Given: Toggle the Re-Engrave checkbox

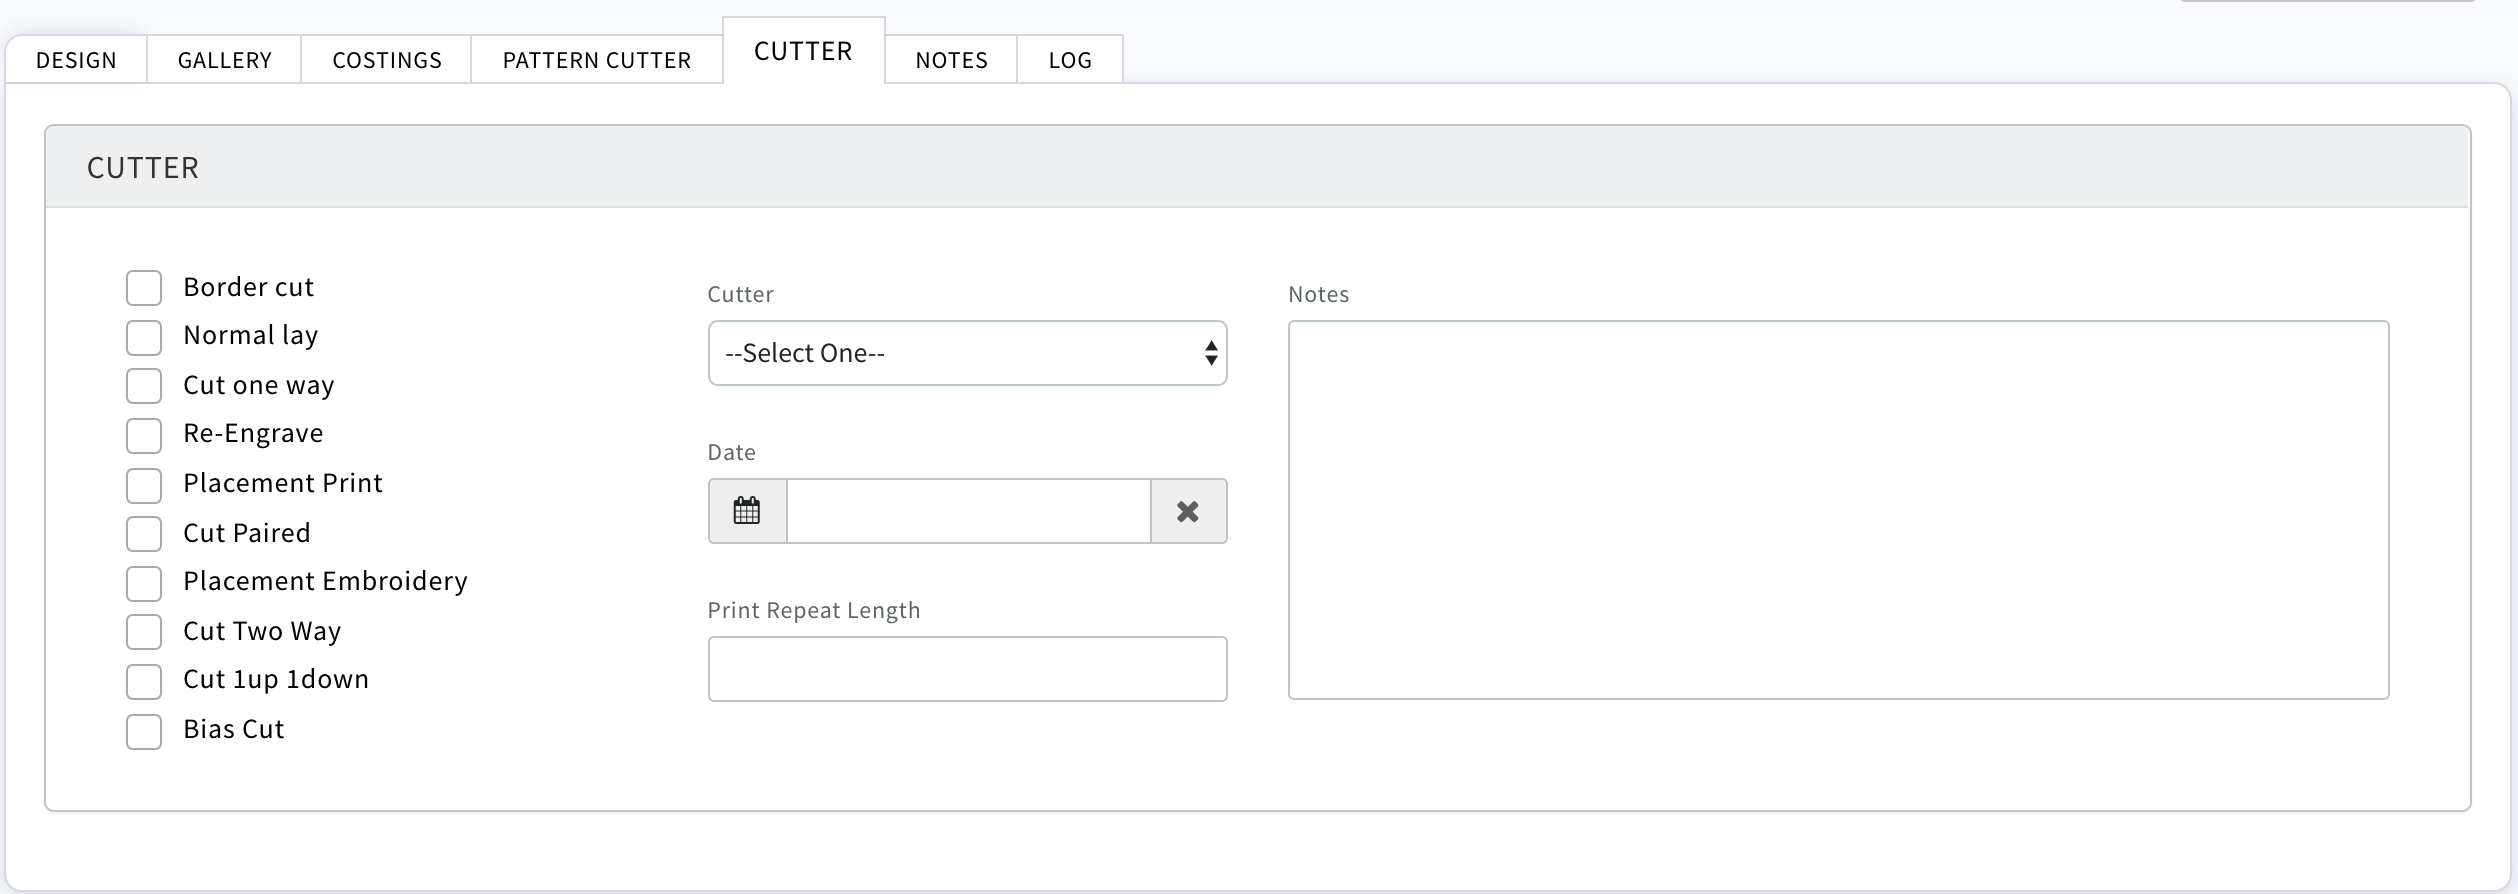Looking at the screenshot, I should coord(144,435).
